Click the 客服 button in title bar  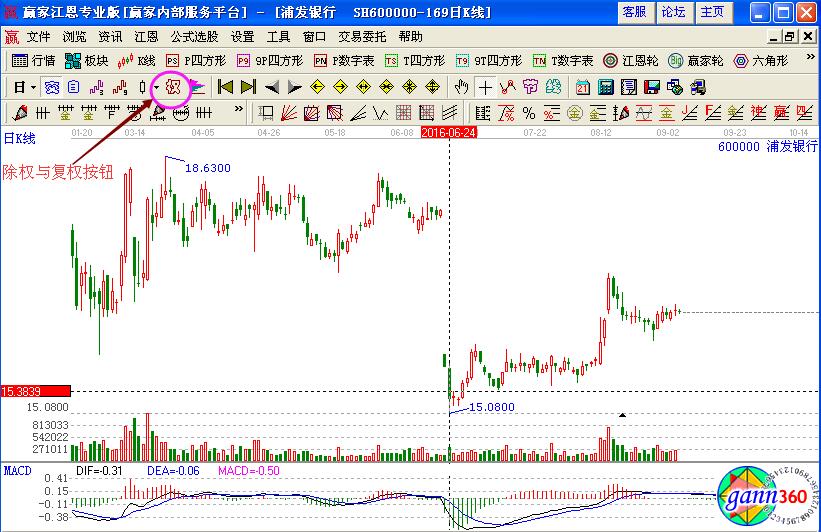click(634, 12)
